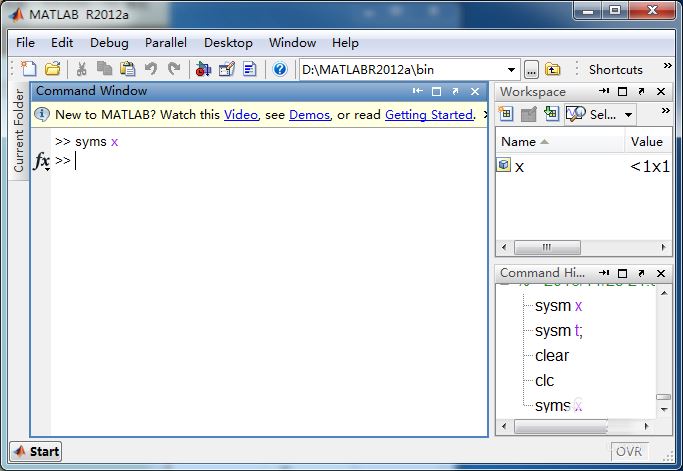Open the fx function browser
Image resolution: width=683 pixels, height=471 pixels.
pyautogui.click(x=42, y=161)
